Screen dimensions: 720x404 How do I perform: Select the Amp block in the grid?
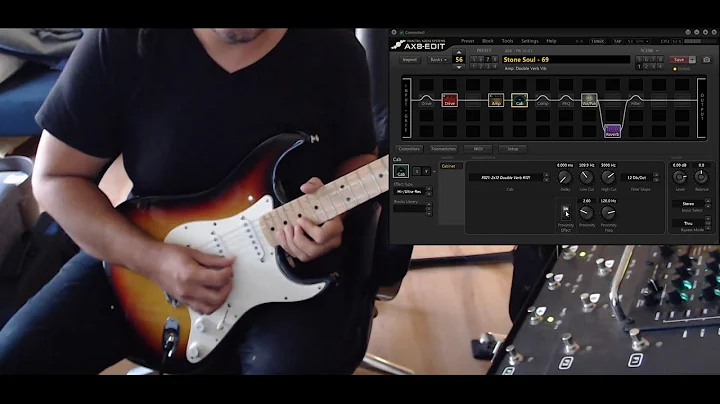coord(496,100)
